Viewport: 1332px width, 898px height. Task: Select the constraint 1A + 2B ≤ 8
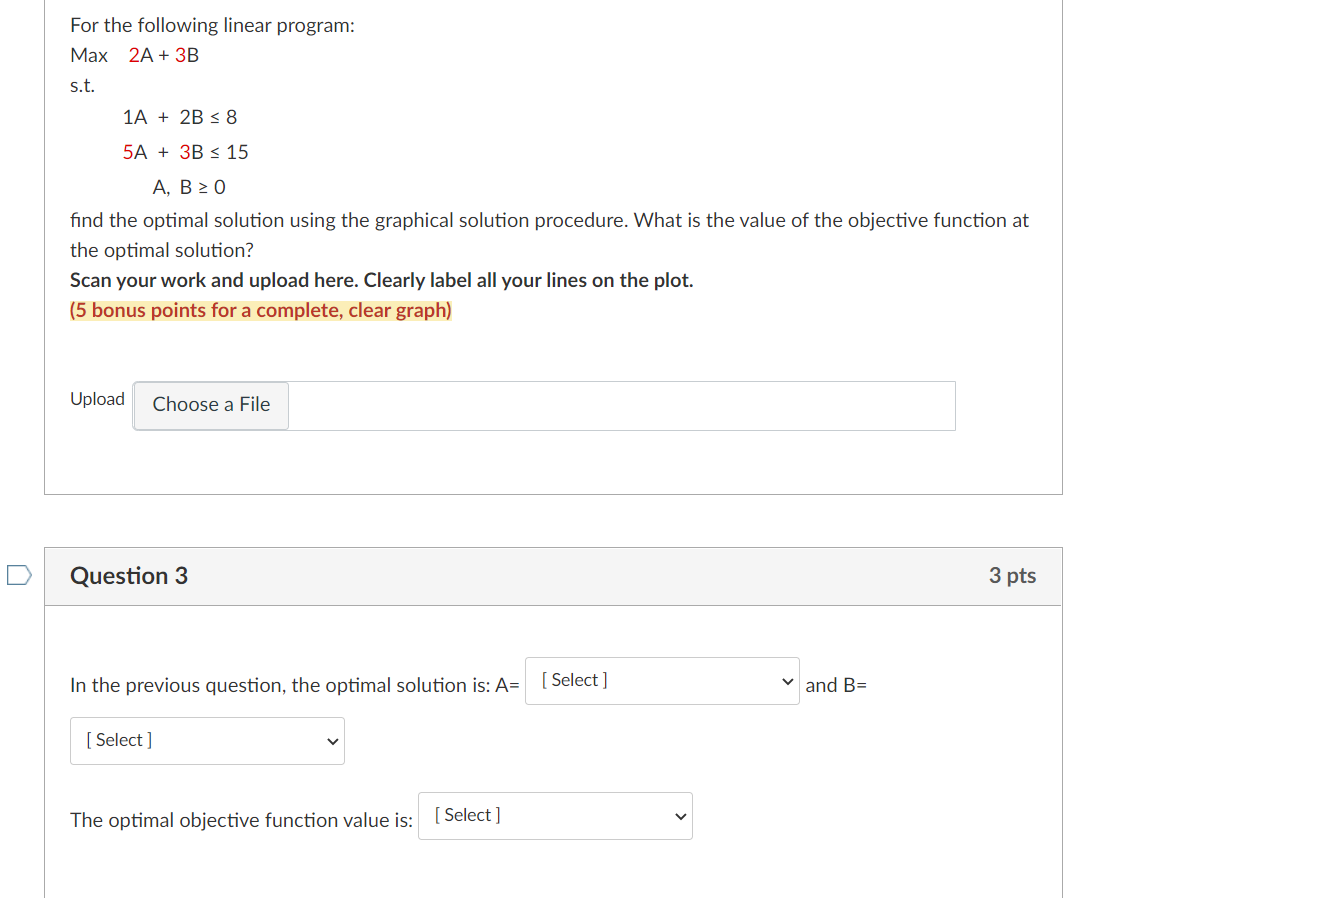click(181, 117)
